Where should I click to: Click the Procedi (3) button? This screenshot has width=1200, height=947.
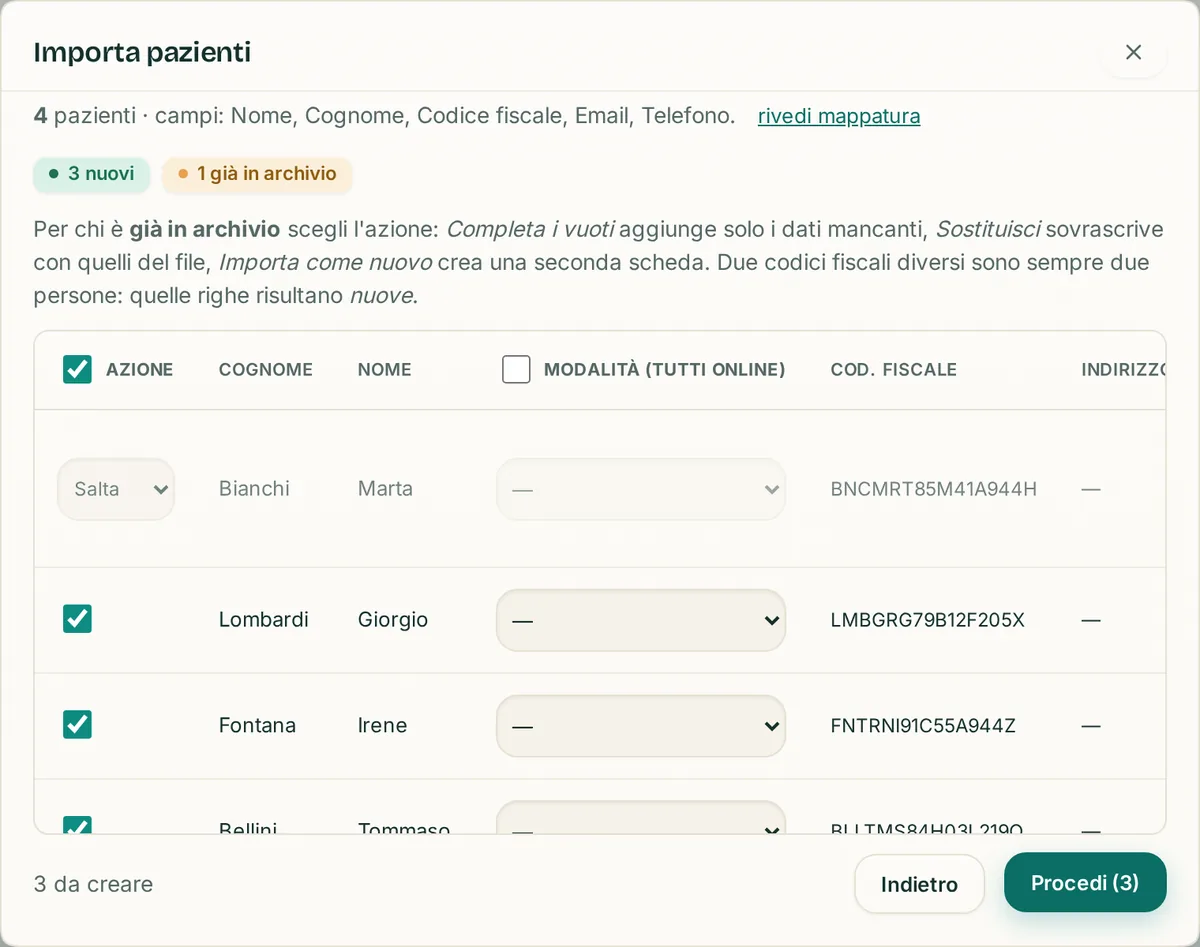pyautogui.click(x=1085, y=882)
